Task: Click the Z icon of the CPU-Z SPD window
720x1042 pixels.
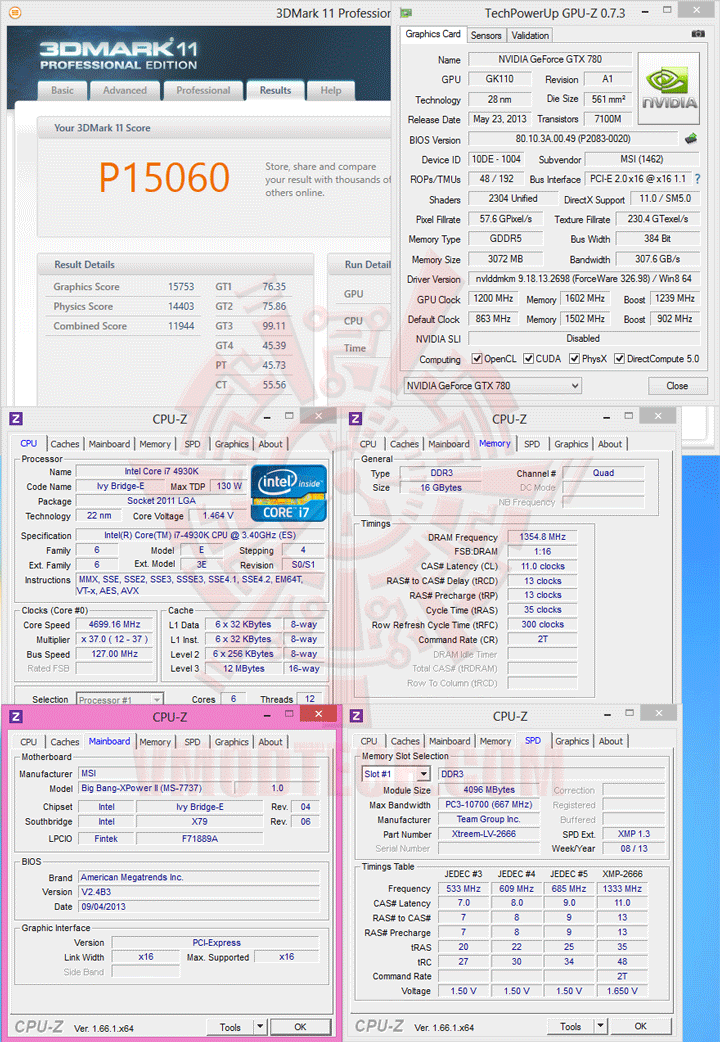Action: [356, 715]
